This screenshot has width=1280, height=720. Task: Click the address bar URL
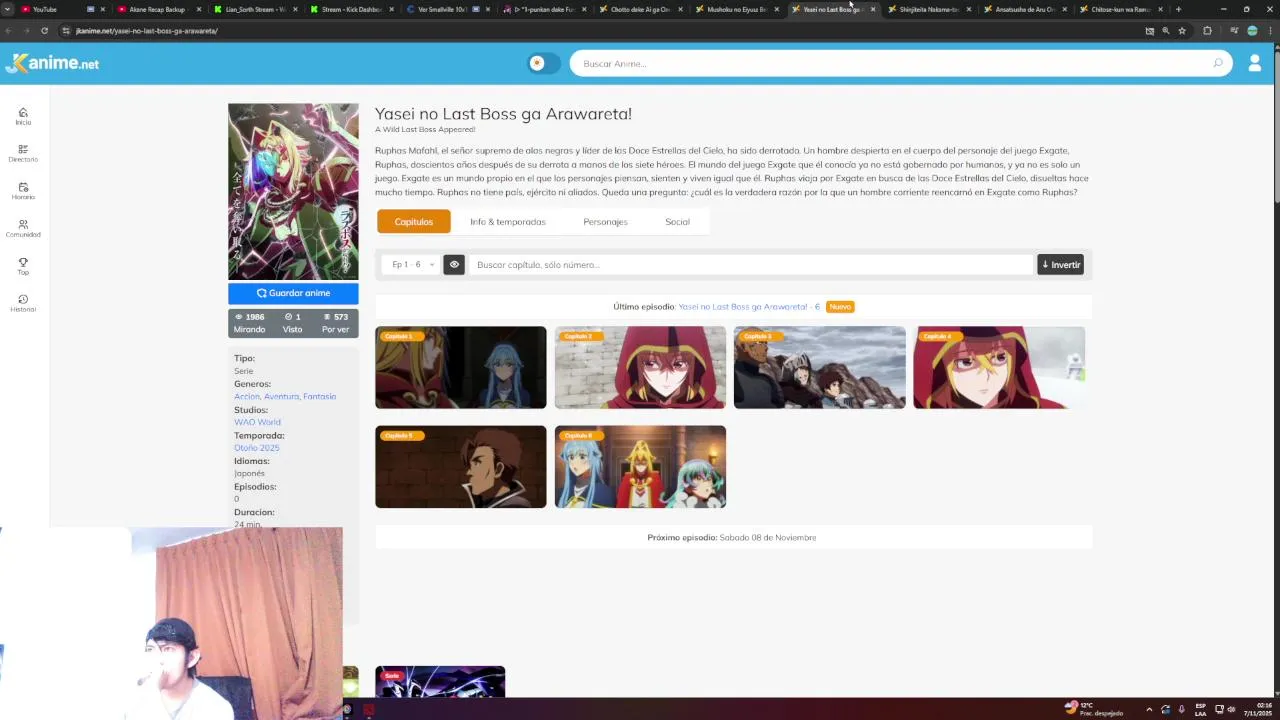coord(147,31)
